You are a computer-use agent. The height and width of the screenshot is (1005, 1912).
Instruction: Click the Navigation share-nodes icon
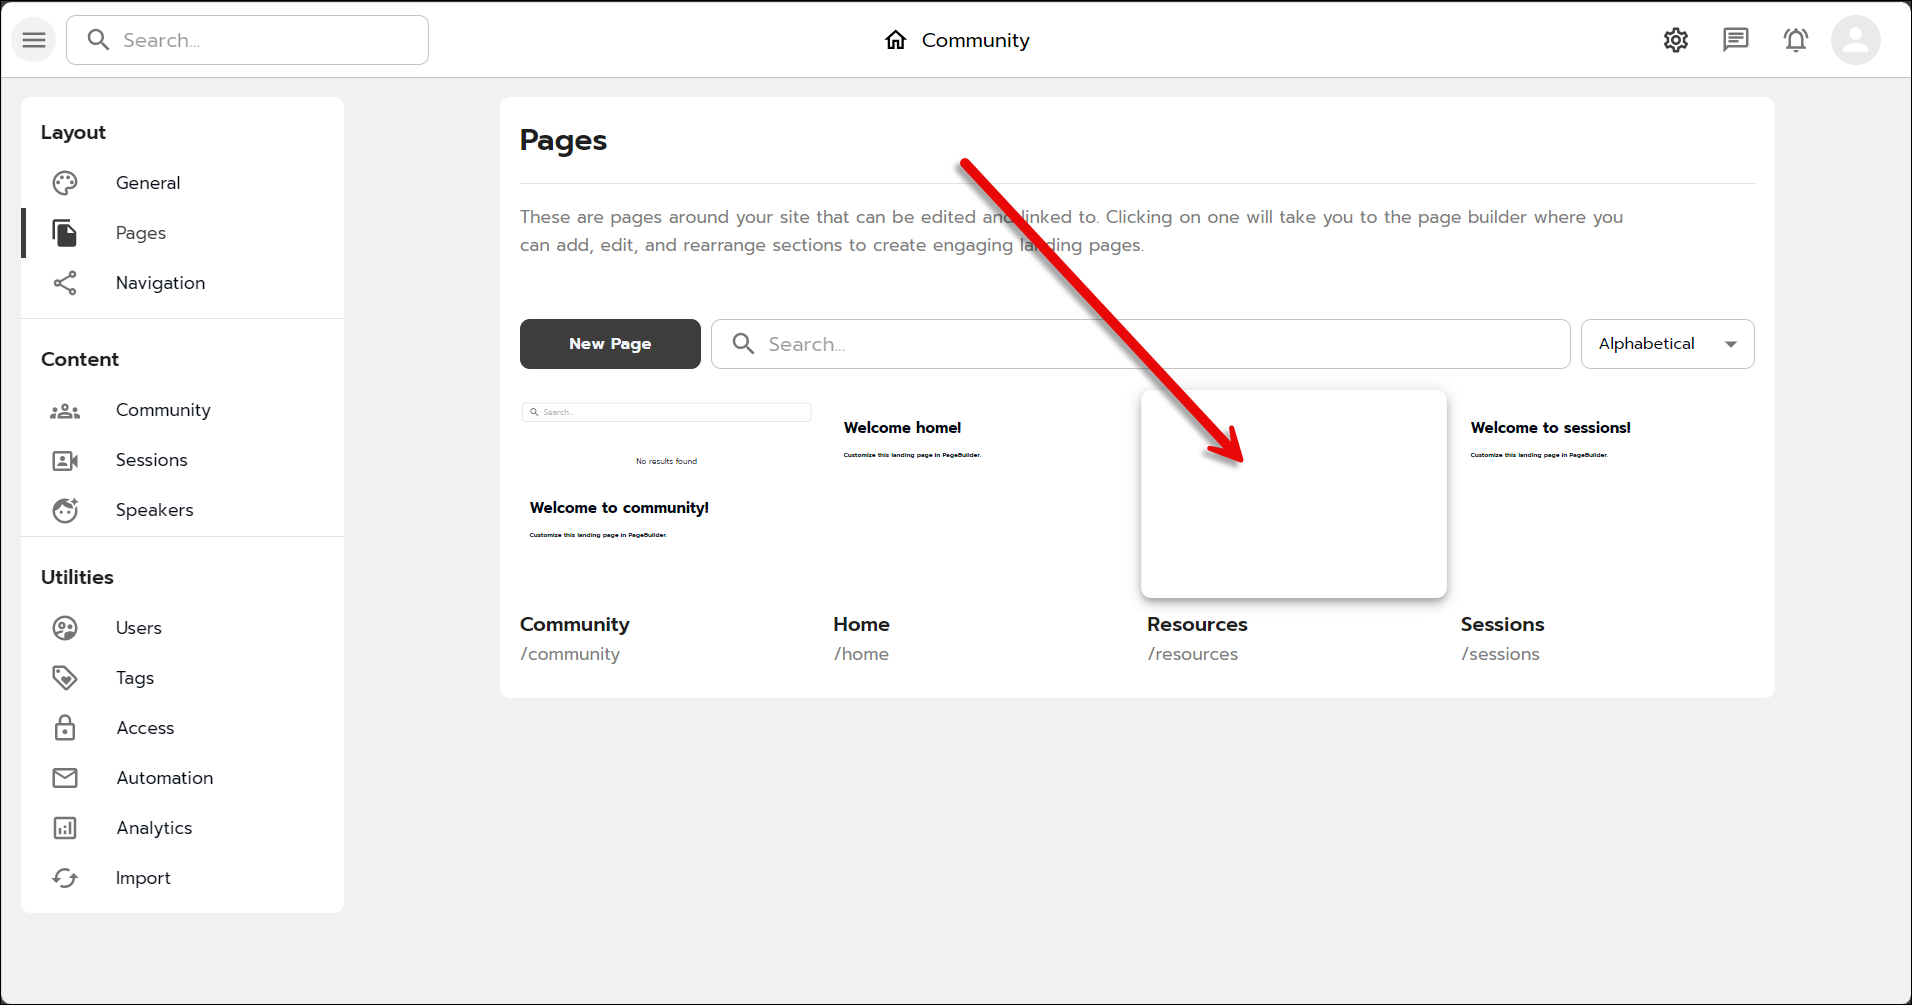[x=65, y=283]
